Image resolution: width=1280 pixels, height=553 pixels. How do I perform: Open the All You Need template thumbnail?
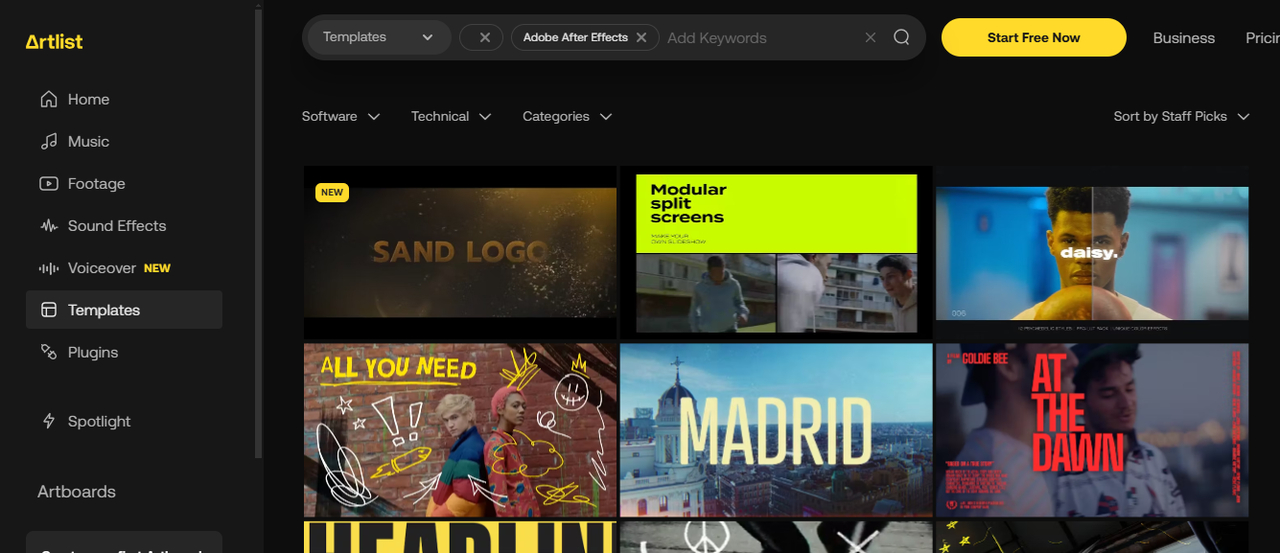(x=460, y=430)
